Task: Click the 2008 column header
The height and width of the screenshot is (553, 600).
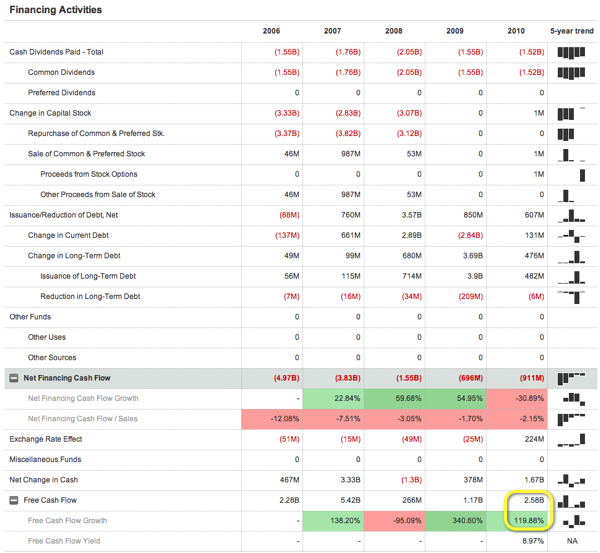Action: (x=394, y=31)
